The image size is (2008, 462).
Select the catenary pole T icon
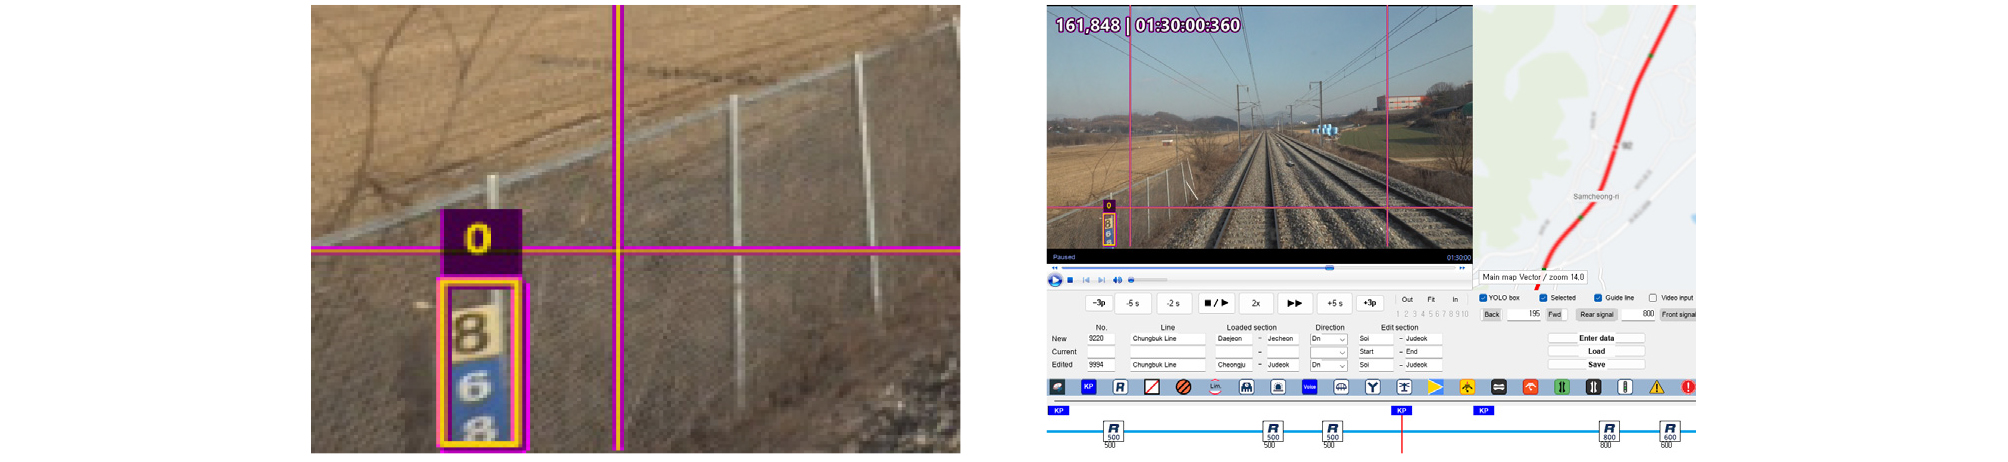pos(1404,387)
